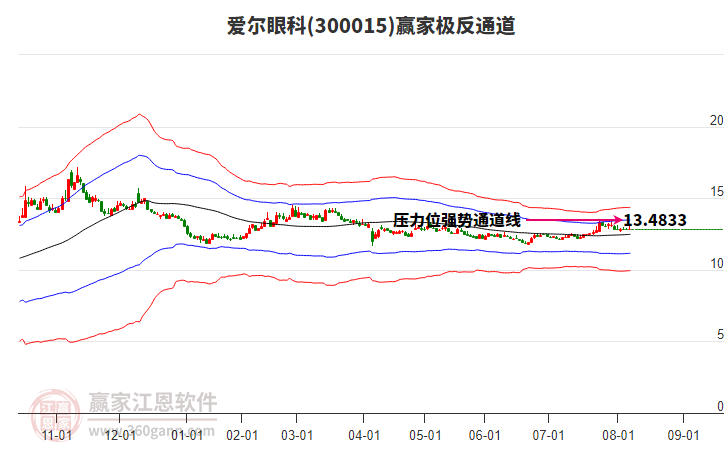Click the 03-01 date label
Viewport: 726px width, 450px height.
297,436
